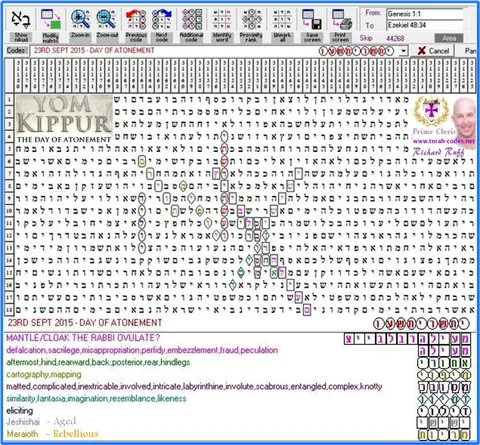Go to Next code

(x=162, y=19)
